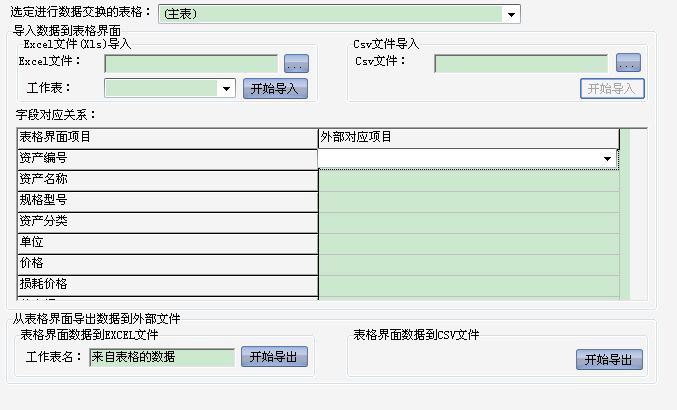Screen dimensions: 677x410
Task: Click the Csv文件 path input field
Action: tap(521, 64)
